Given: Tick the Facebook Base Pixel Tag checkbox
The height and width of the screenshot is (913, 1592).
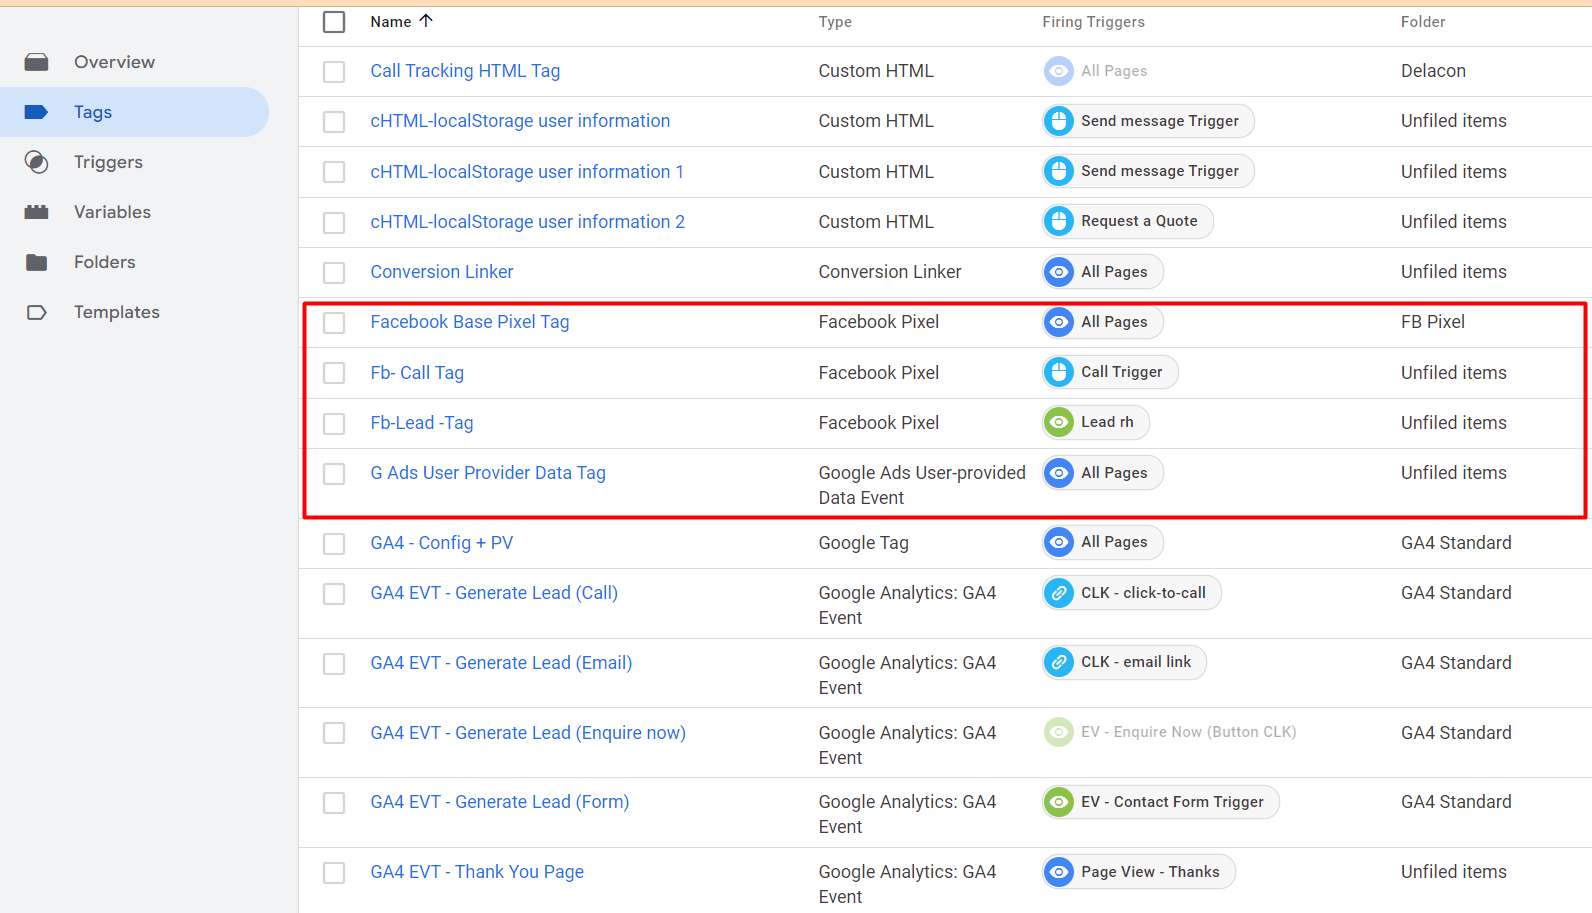Looking at the screenshot, I should click(334, 323).
